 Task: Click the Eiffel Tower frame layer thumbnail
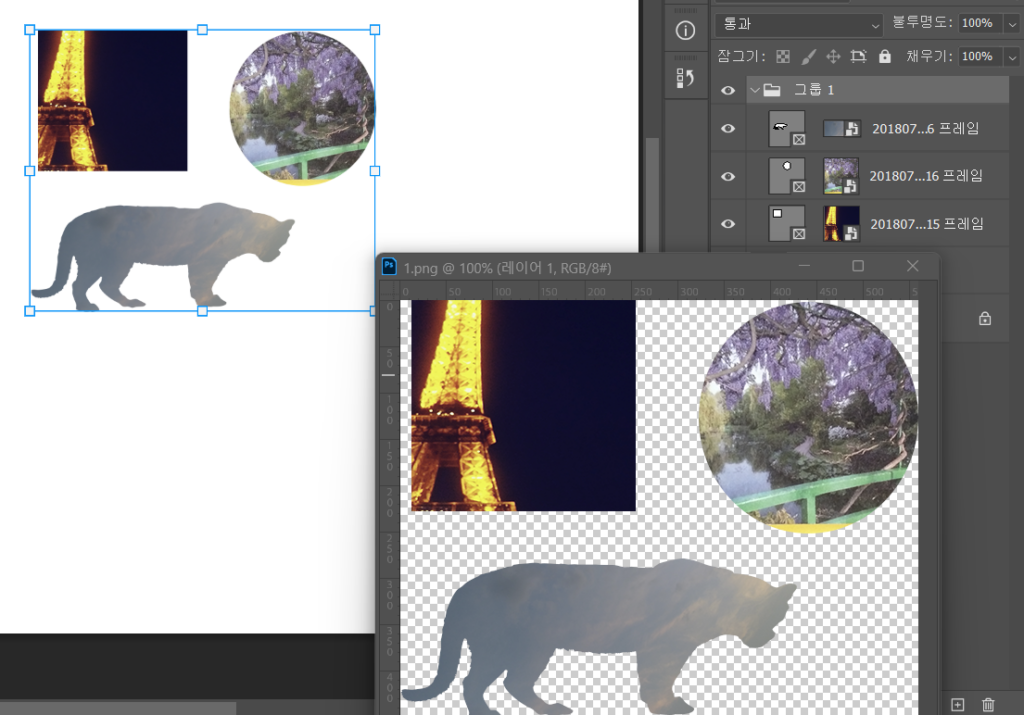pos(840,223)
